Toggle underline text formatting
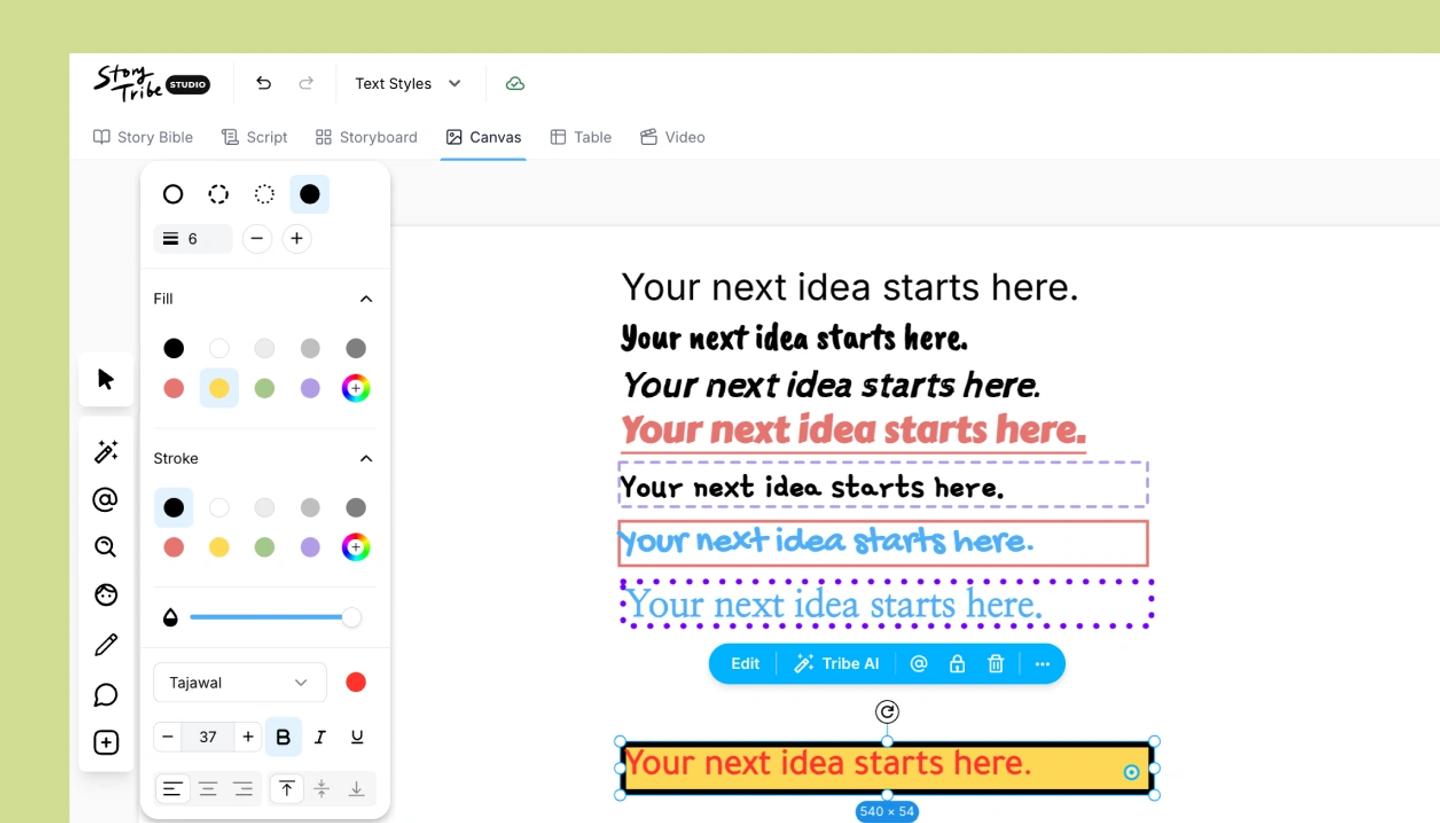Viewport: 1440px width, 823px height. 357,737
